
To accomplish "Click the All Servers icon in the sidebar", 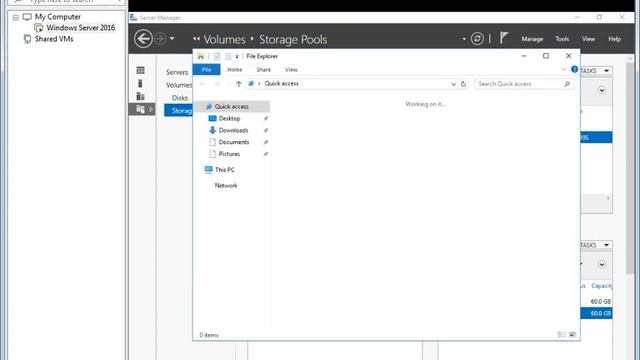I will click(140, 96).
